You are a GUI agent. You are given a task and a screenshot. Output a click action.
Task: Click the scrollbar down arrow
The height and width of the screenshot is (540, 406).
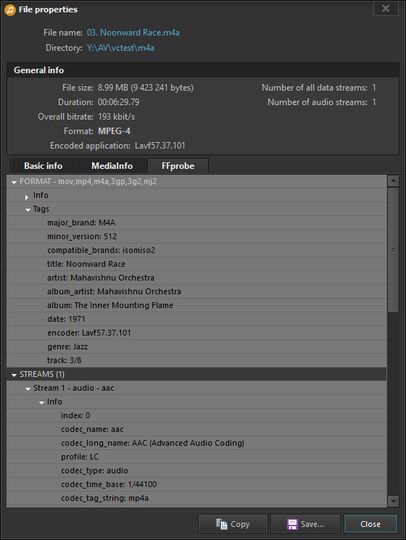[393, 501]
